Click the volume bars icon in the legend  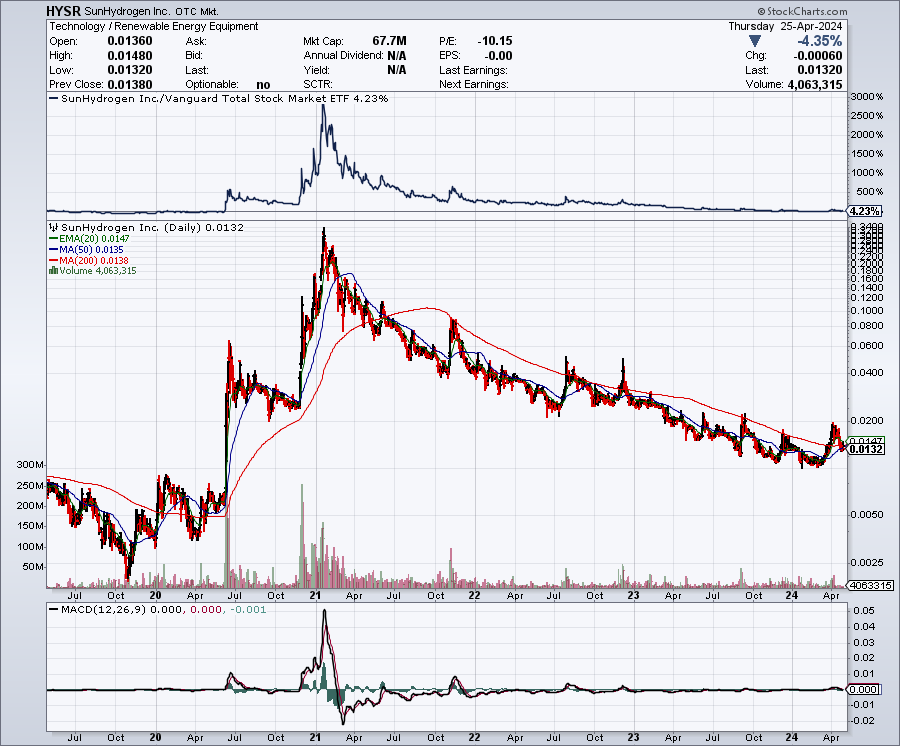[54, 271]
